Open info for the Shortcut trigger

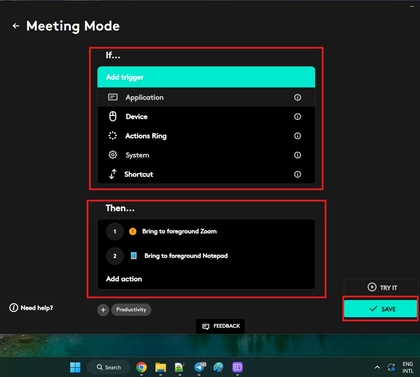click(297, 174)
